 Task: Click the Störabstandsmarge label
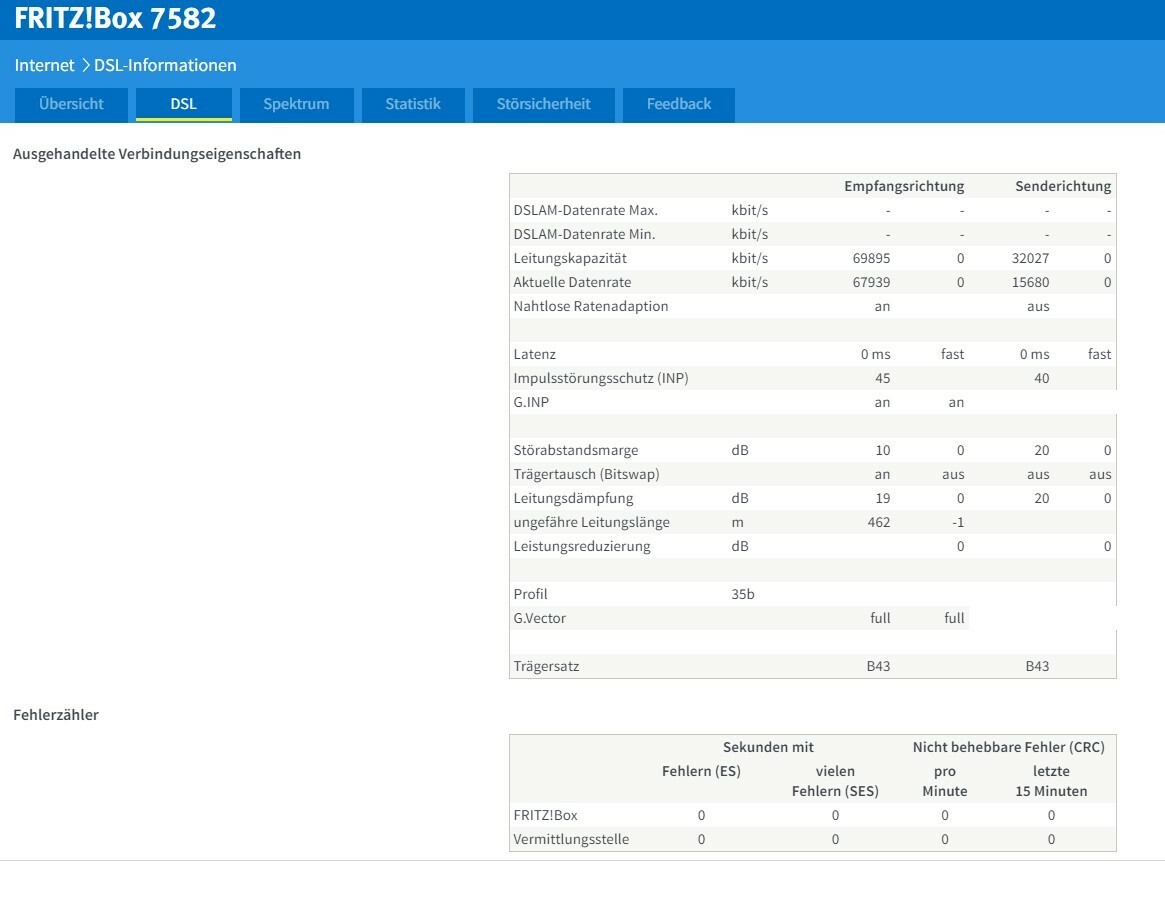[x=576, y=450]
